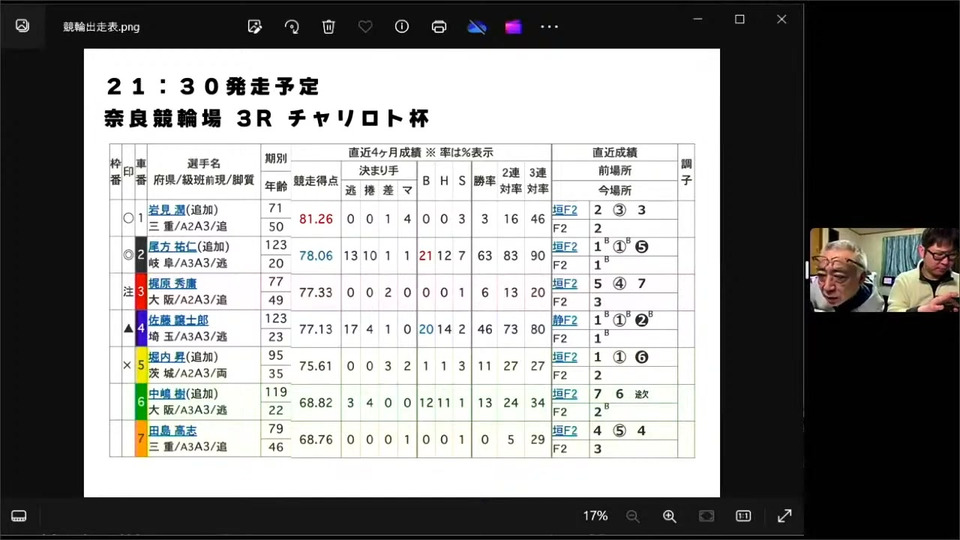Click the 勝率 column header

(x=484, y=181)
